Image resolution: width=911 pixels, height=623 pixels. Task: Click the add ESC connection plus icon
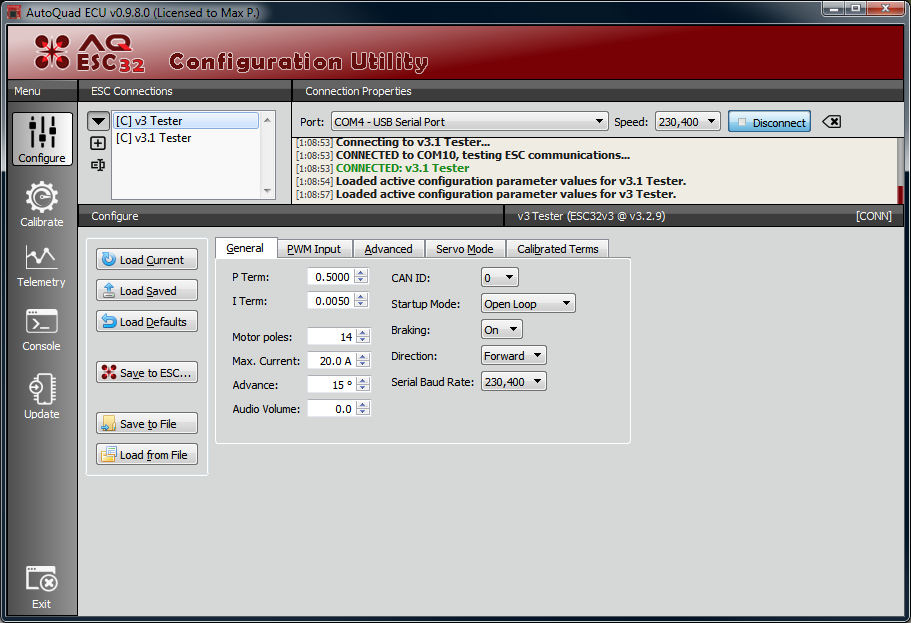pyautogui.click(x=98, y=143)
